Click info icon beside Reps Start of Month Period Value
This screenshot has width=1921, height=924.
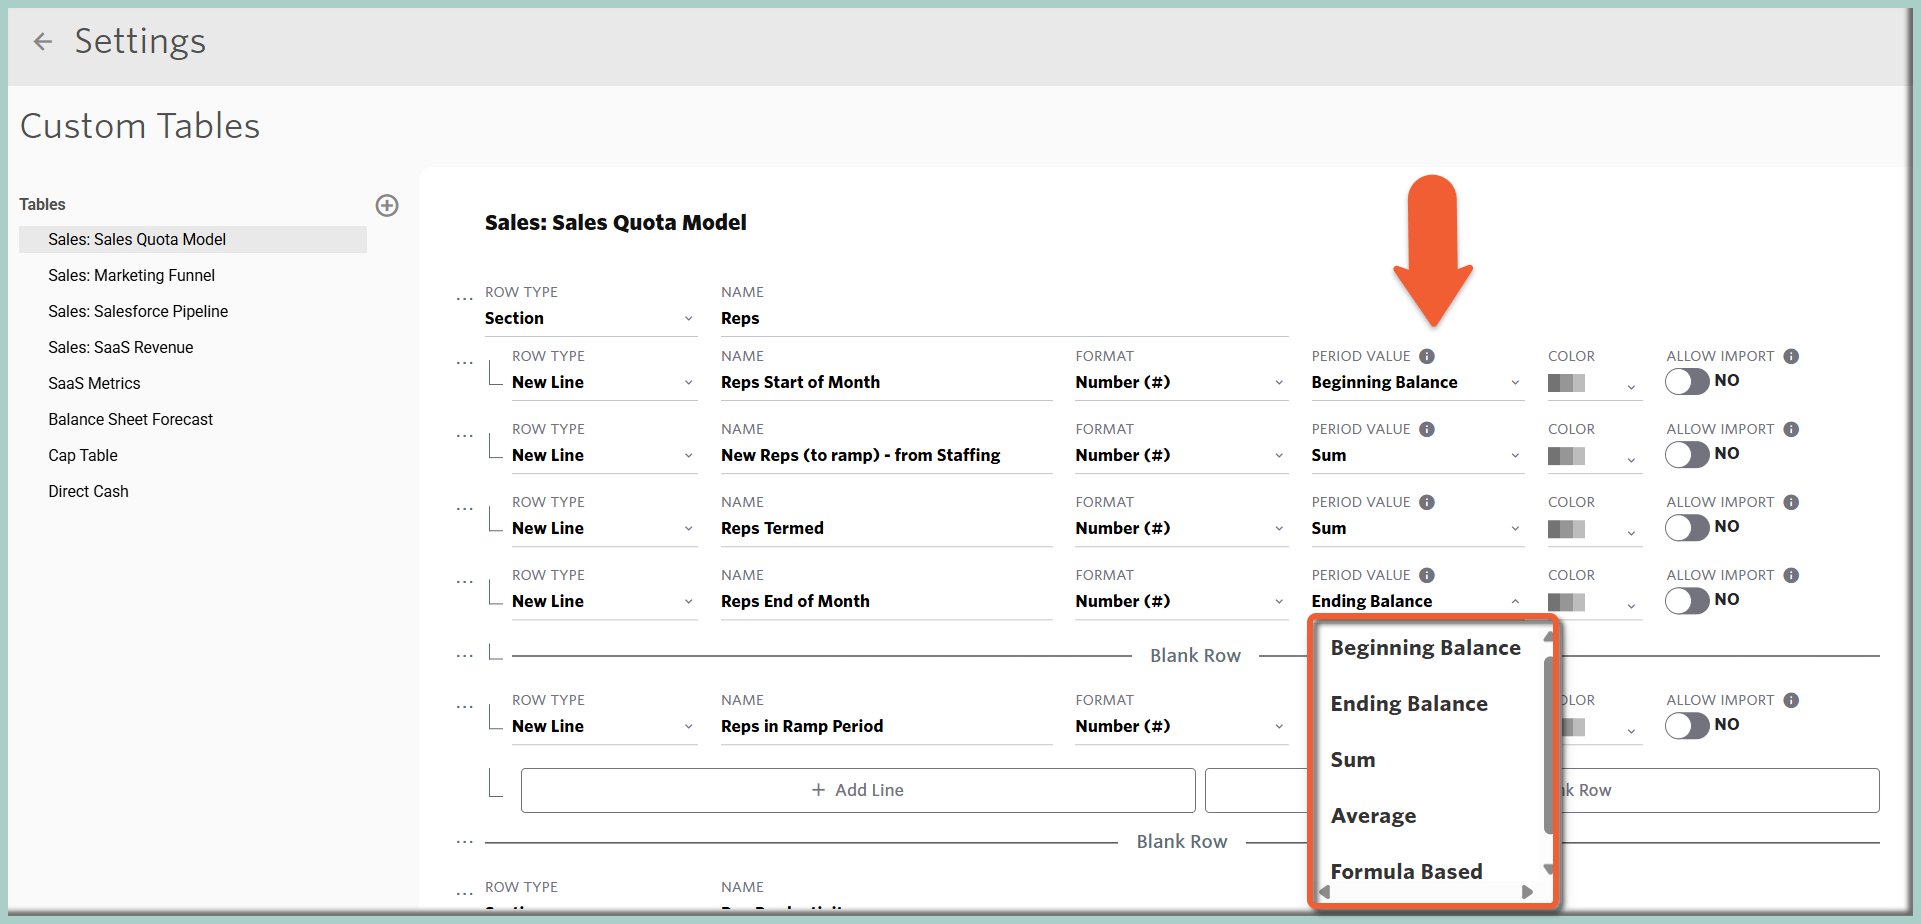1427,356
